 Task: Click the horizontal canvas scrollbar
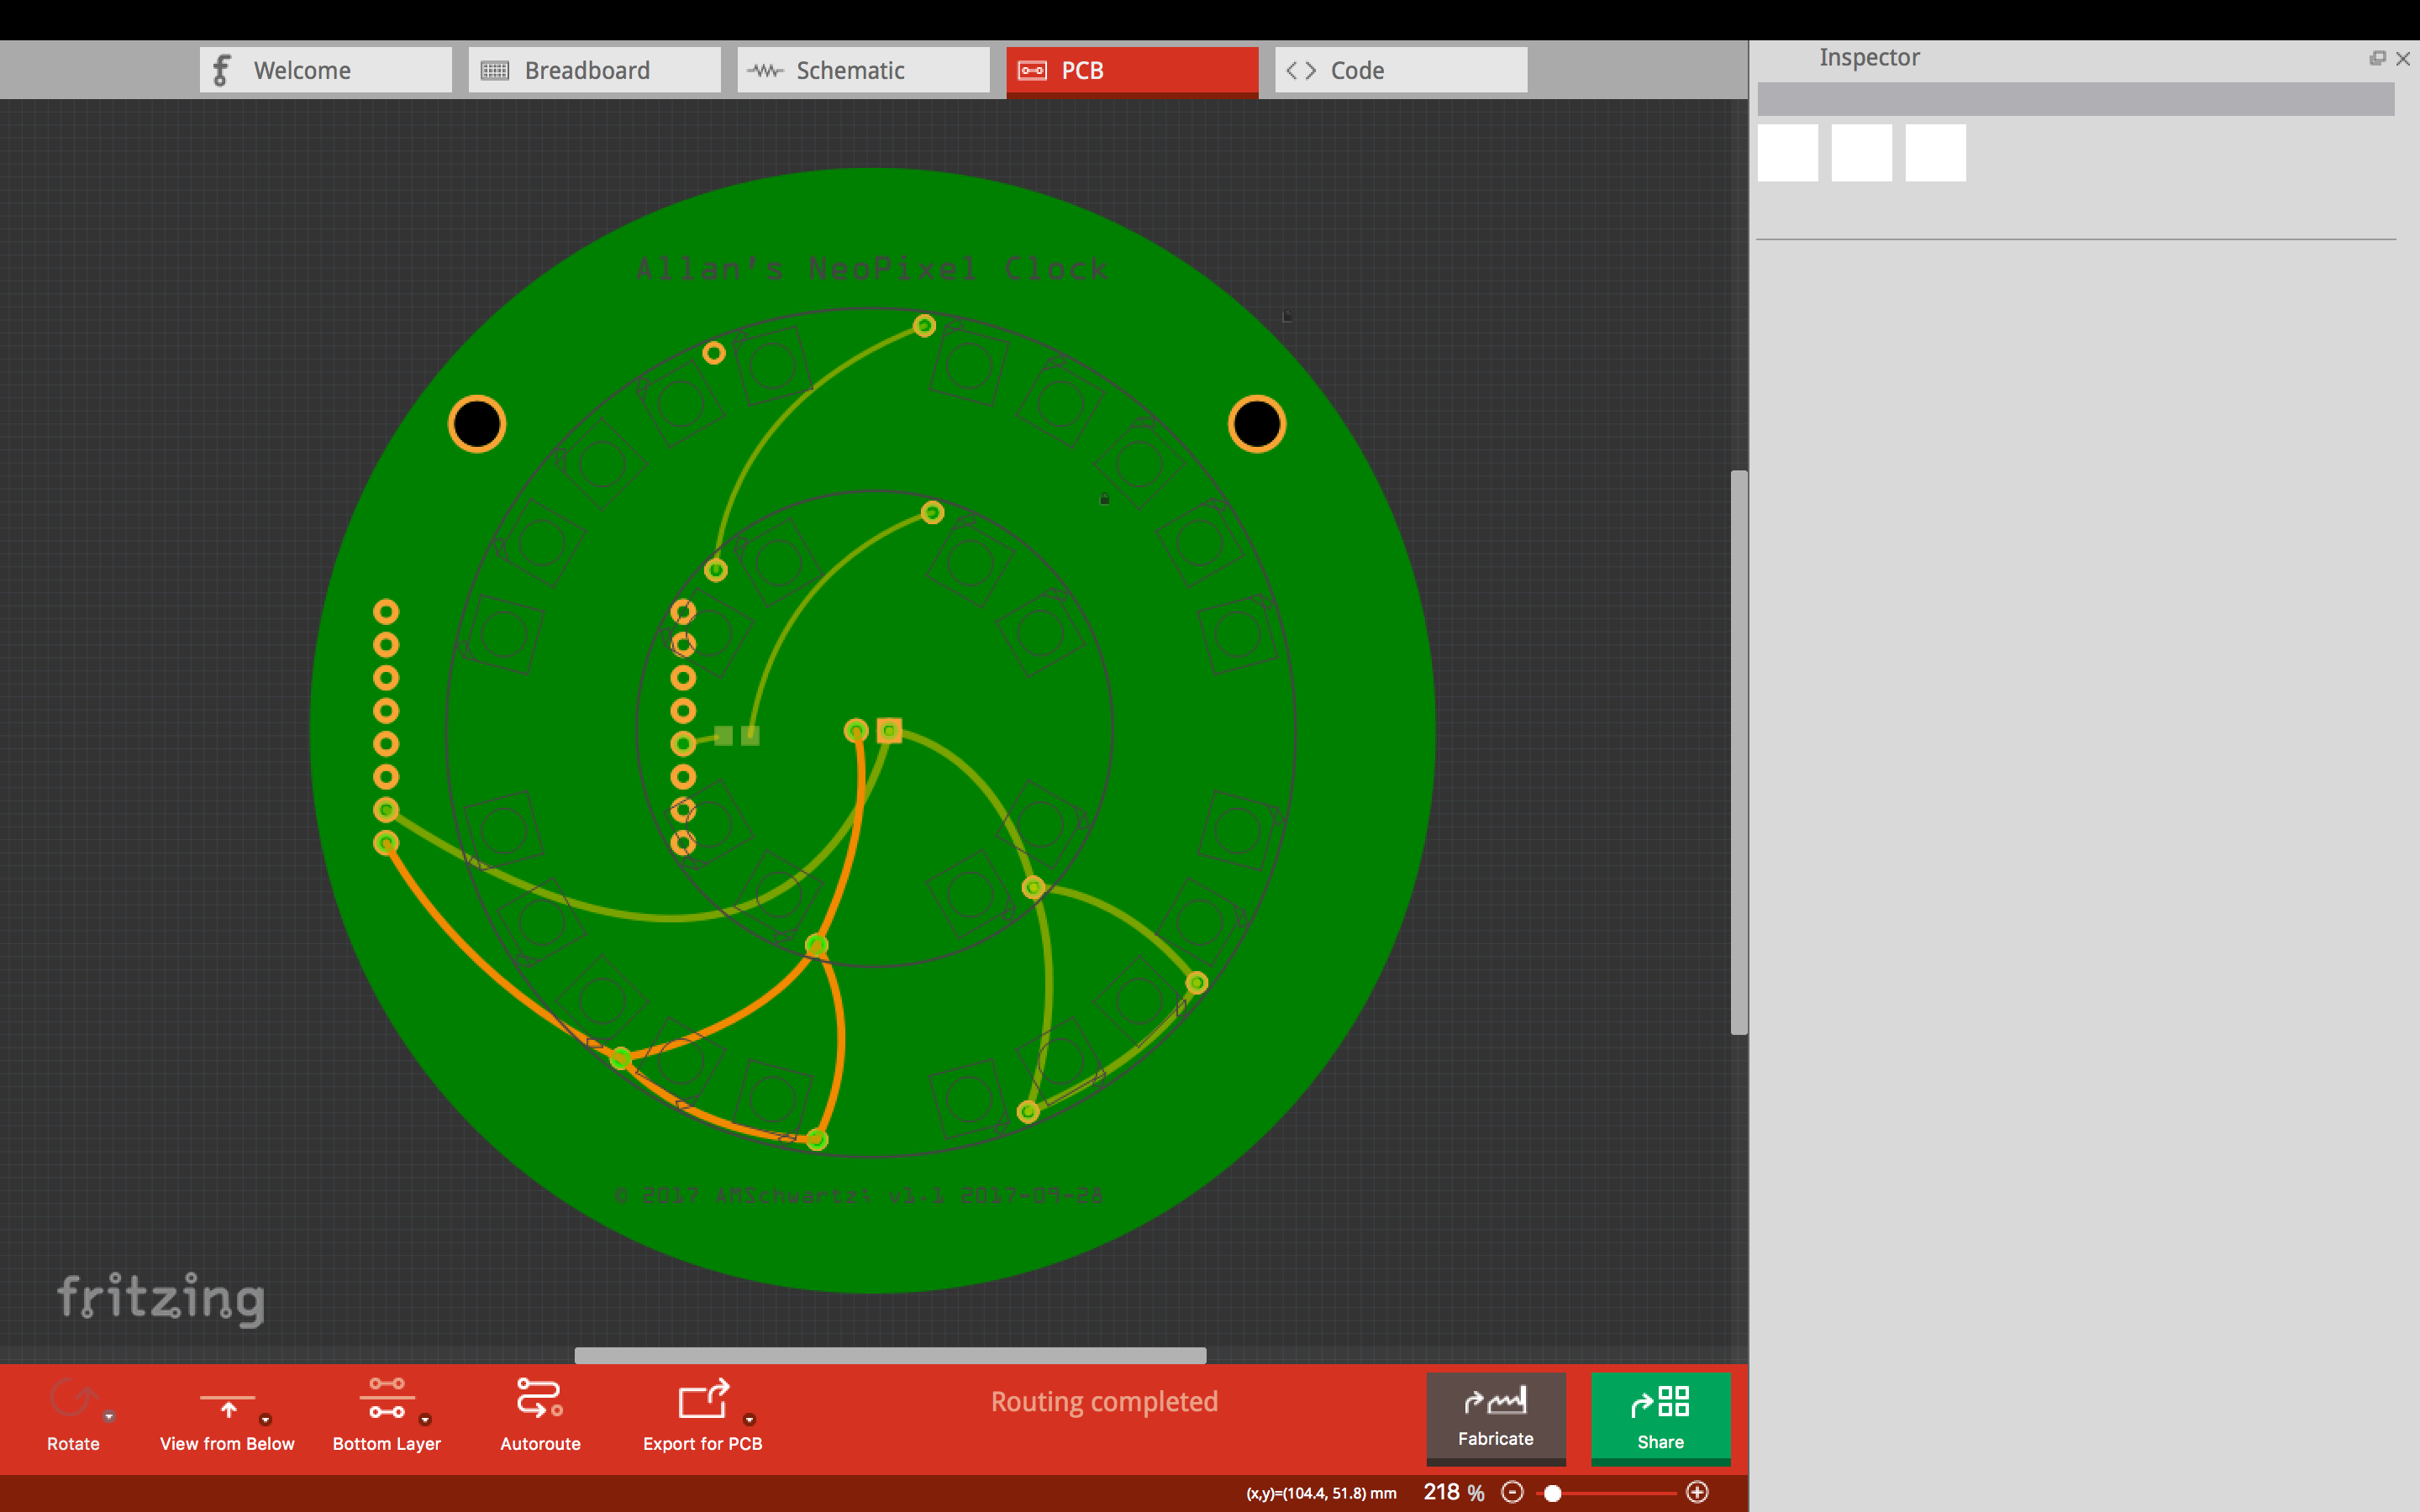click(x=890, y=1355)
